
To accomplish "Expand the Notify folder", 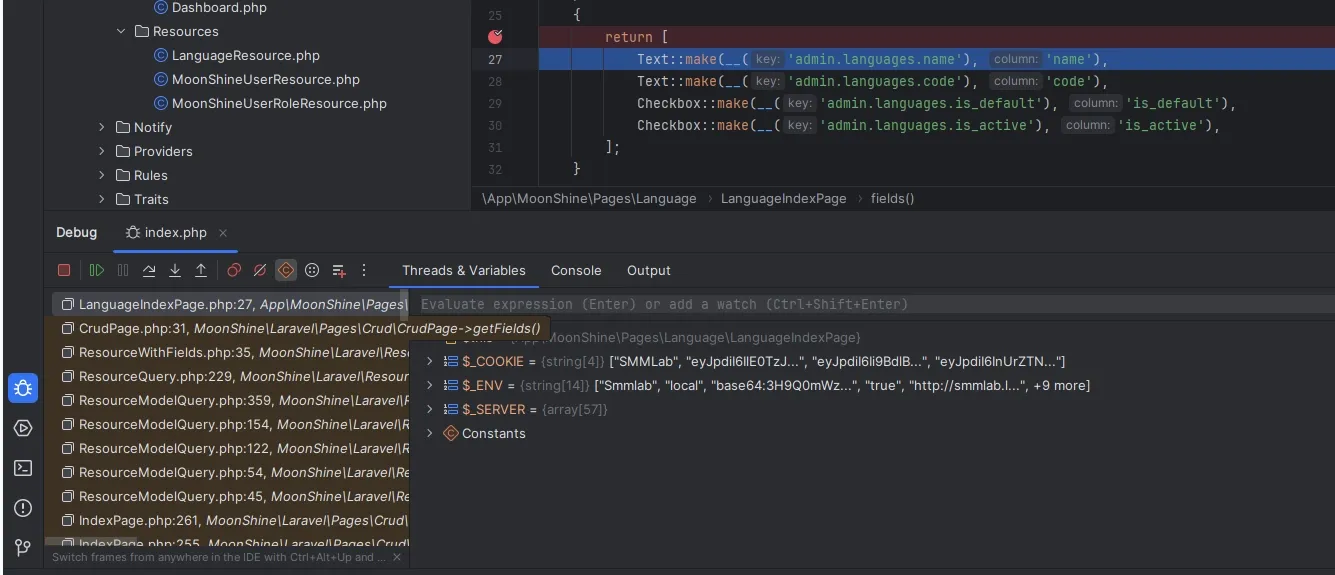I will pos(102,127).
